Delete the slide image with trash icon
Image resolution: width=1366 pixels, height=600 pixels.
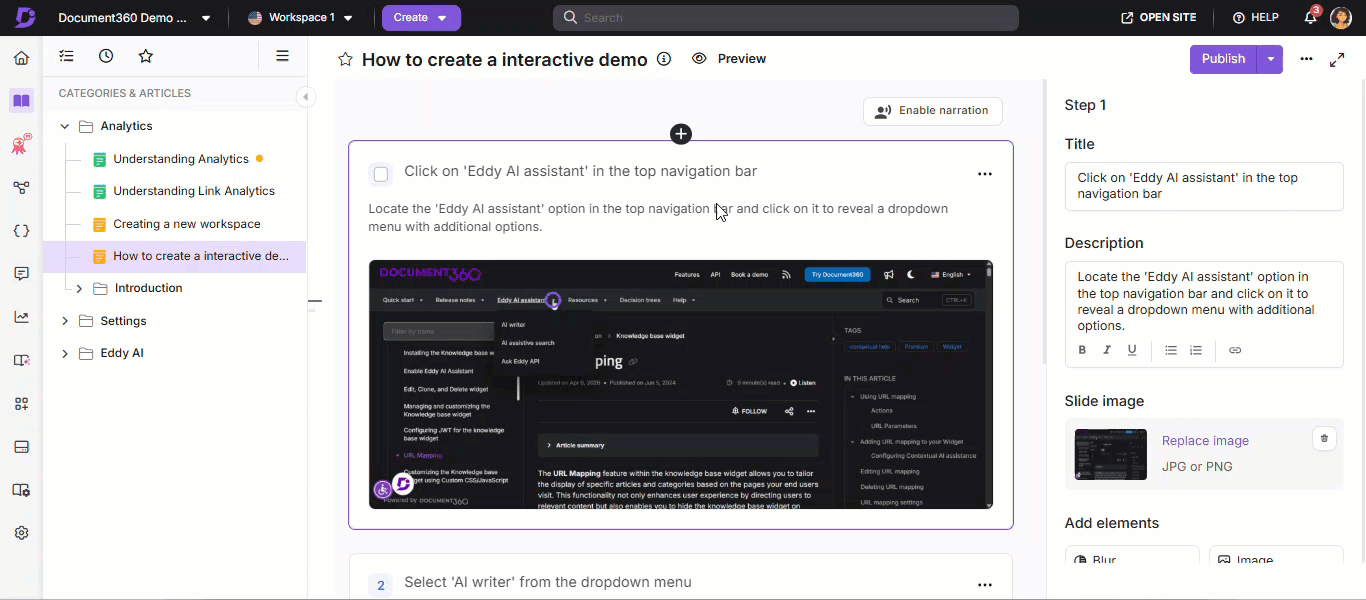pos(1324,438)
